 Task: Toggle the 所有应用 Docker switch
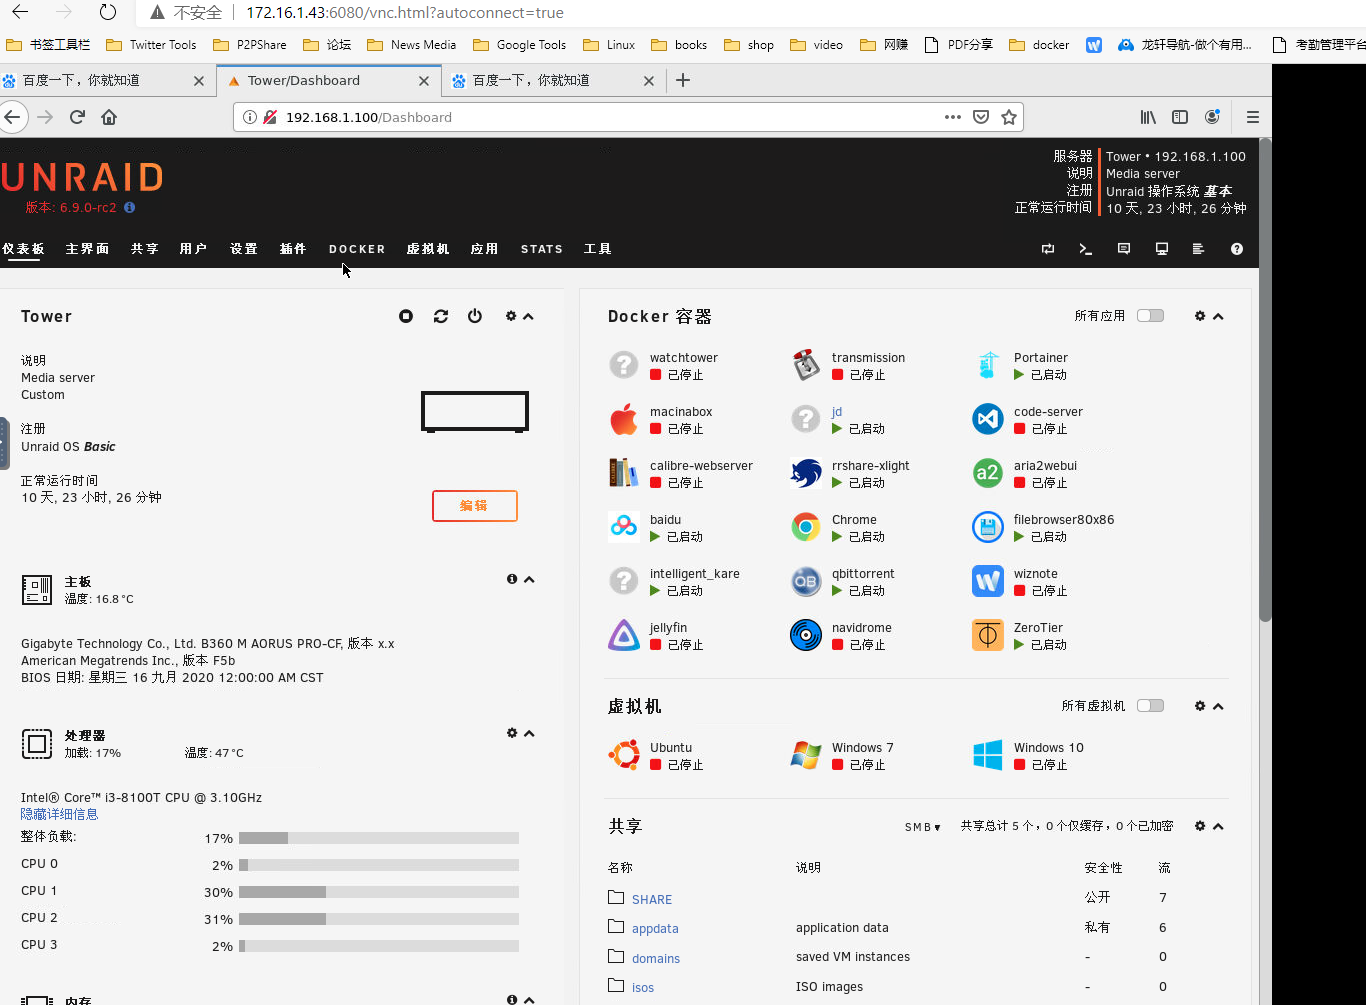[1150, 316]
